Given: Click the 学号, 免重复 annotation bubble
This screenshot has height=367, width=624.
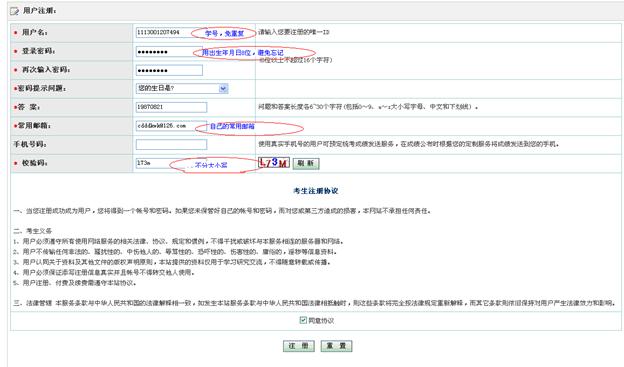Looking at the screenshot, I should click(x=224, y=33).
